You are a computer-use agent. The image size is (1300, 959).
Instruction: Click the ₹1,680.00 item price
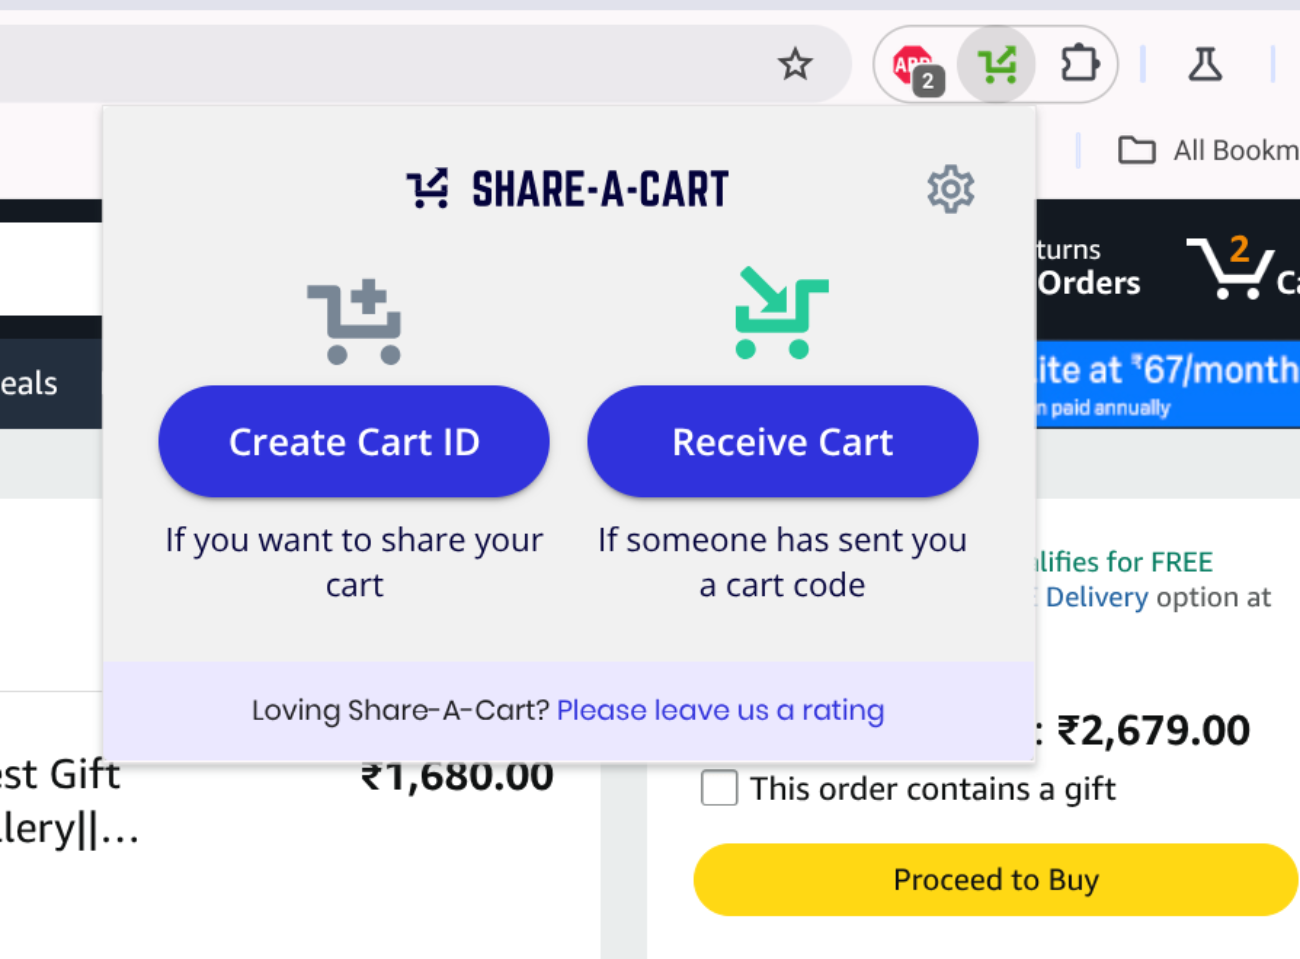tap(457, 774)
